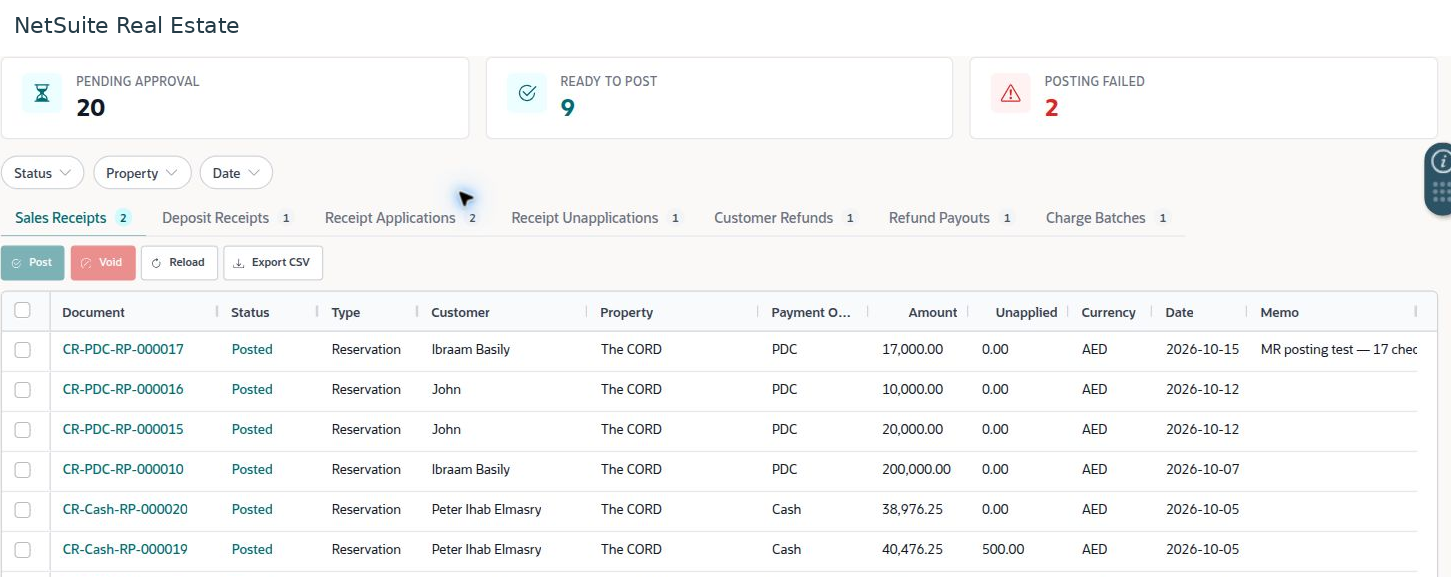
Task: Check the row for CR-PDC-RP-000017
Action: (x=22, y=350)
